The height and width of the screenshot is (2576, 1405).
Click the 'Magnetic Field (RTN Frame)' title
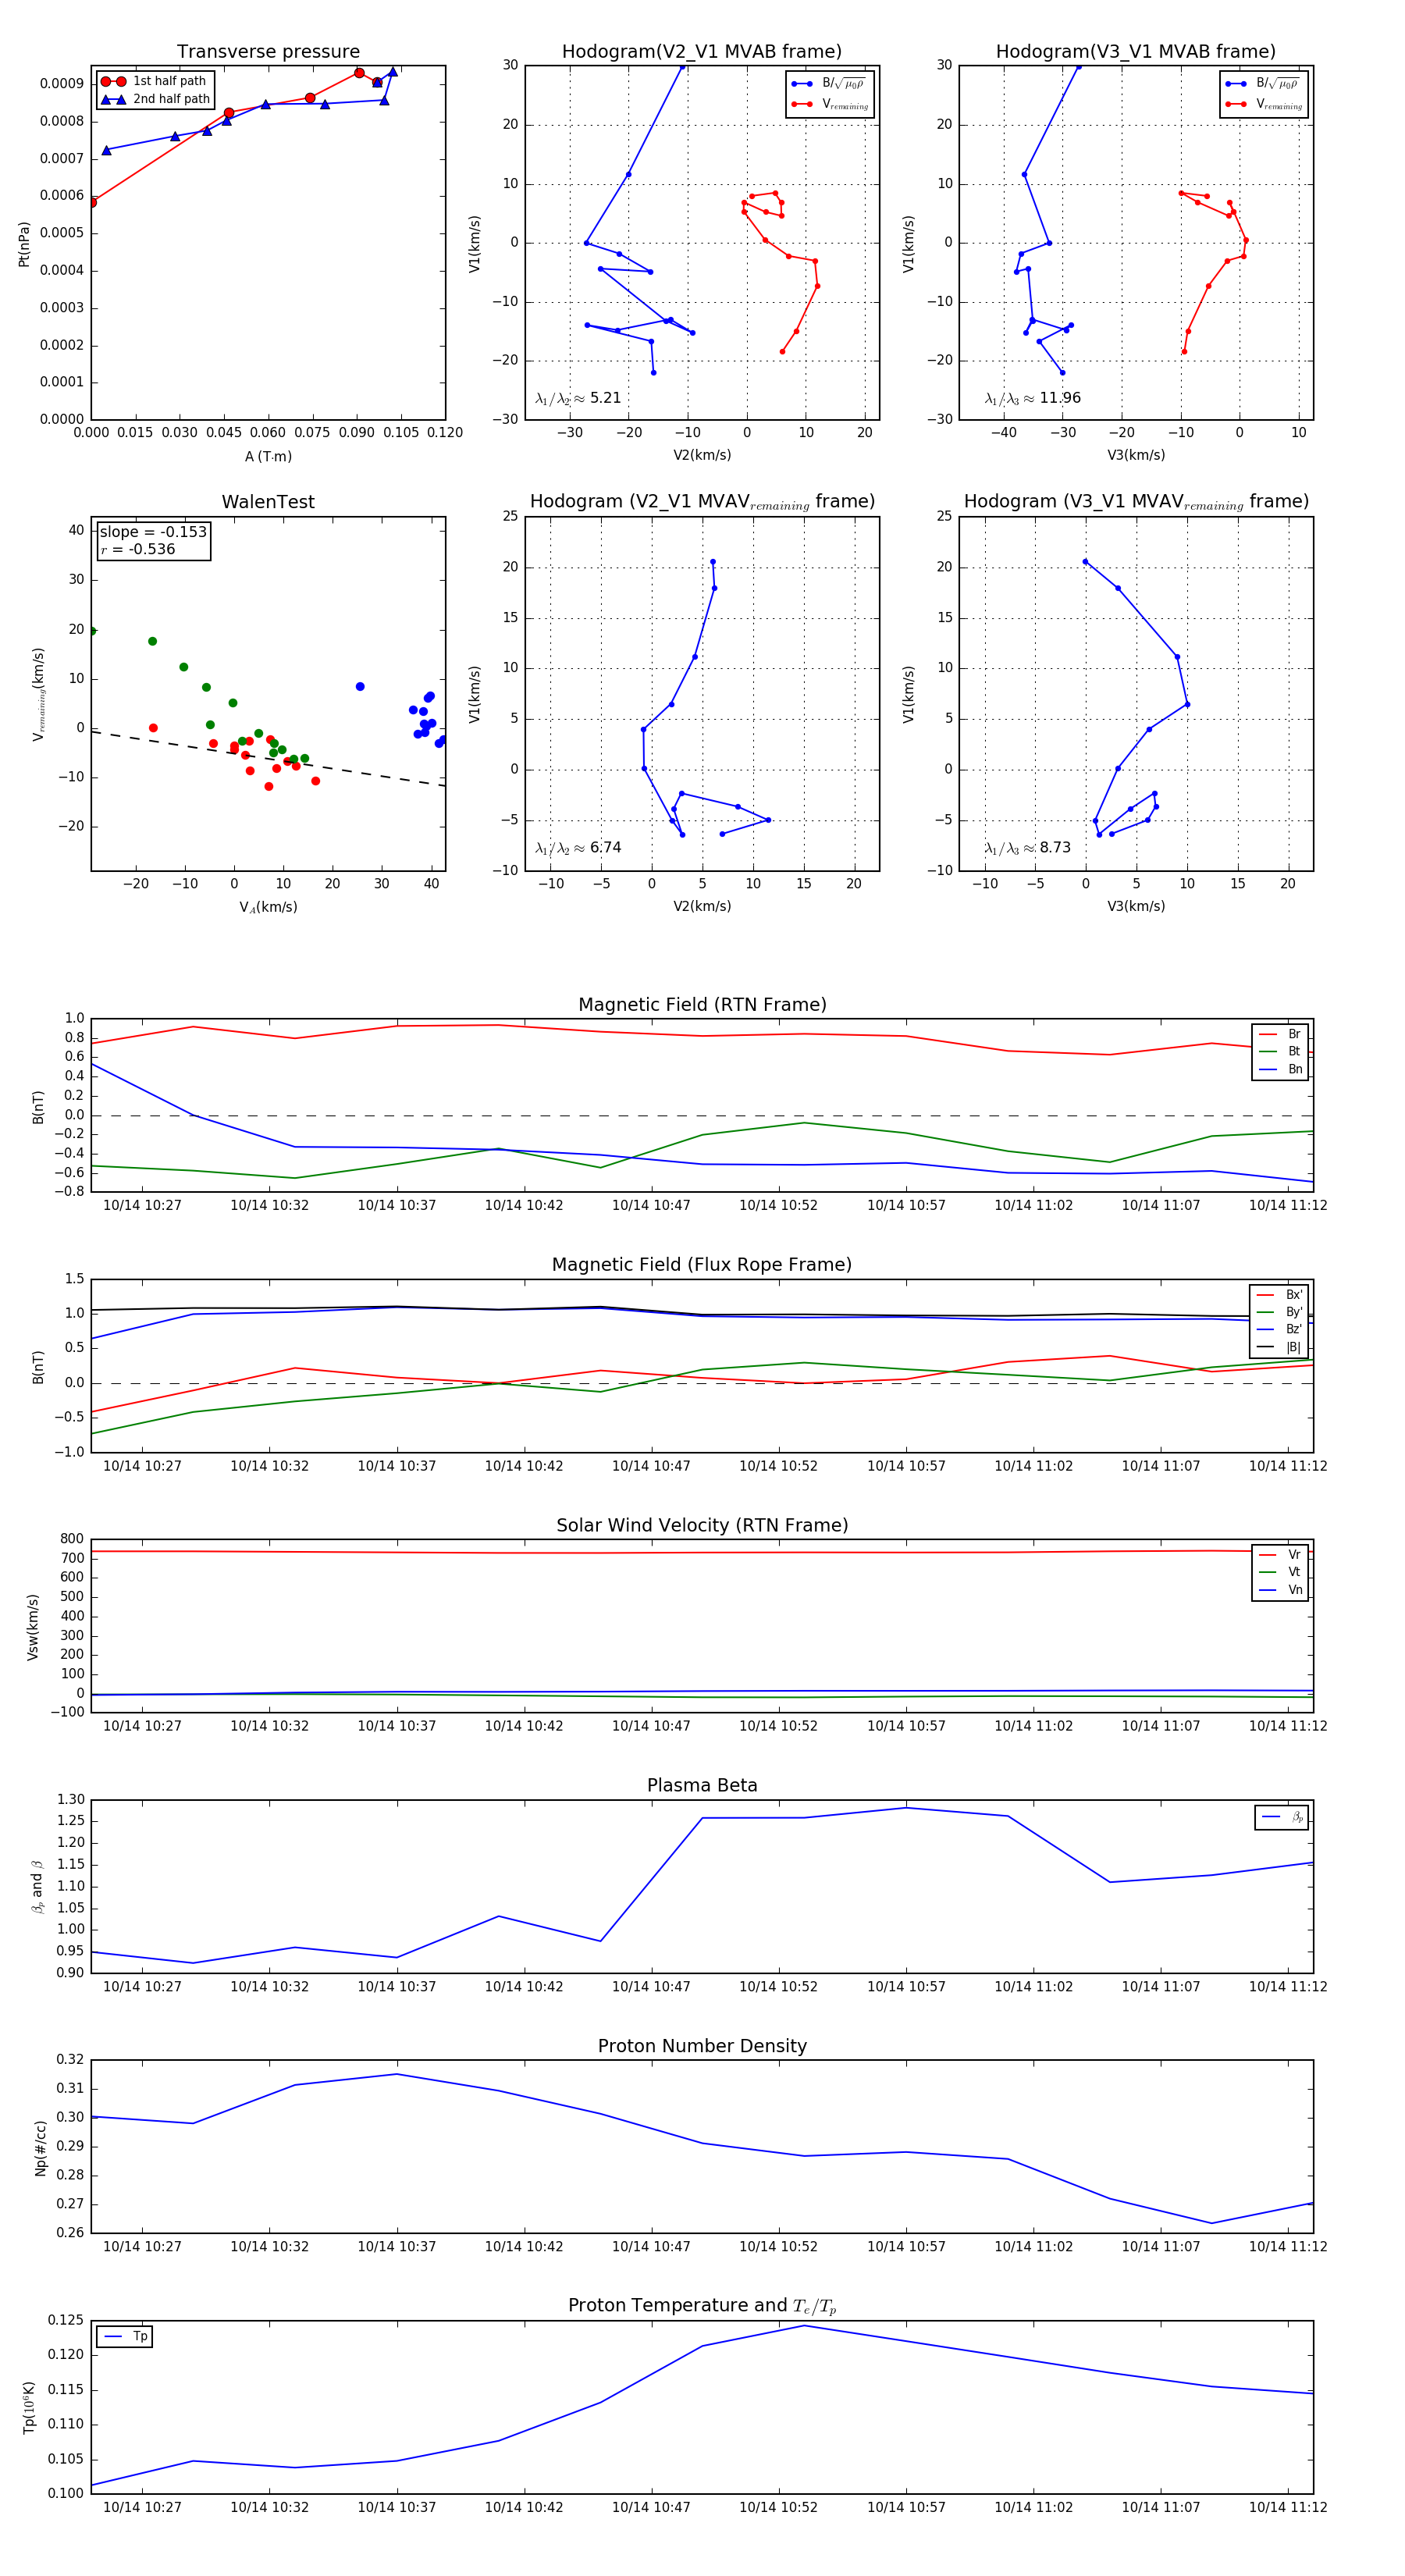click(x=702, y=1005)
